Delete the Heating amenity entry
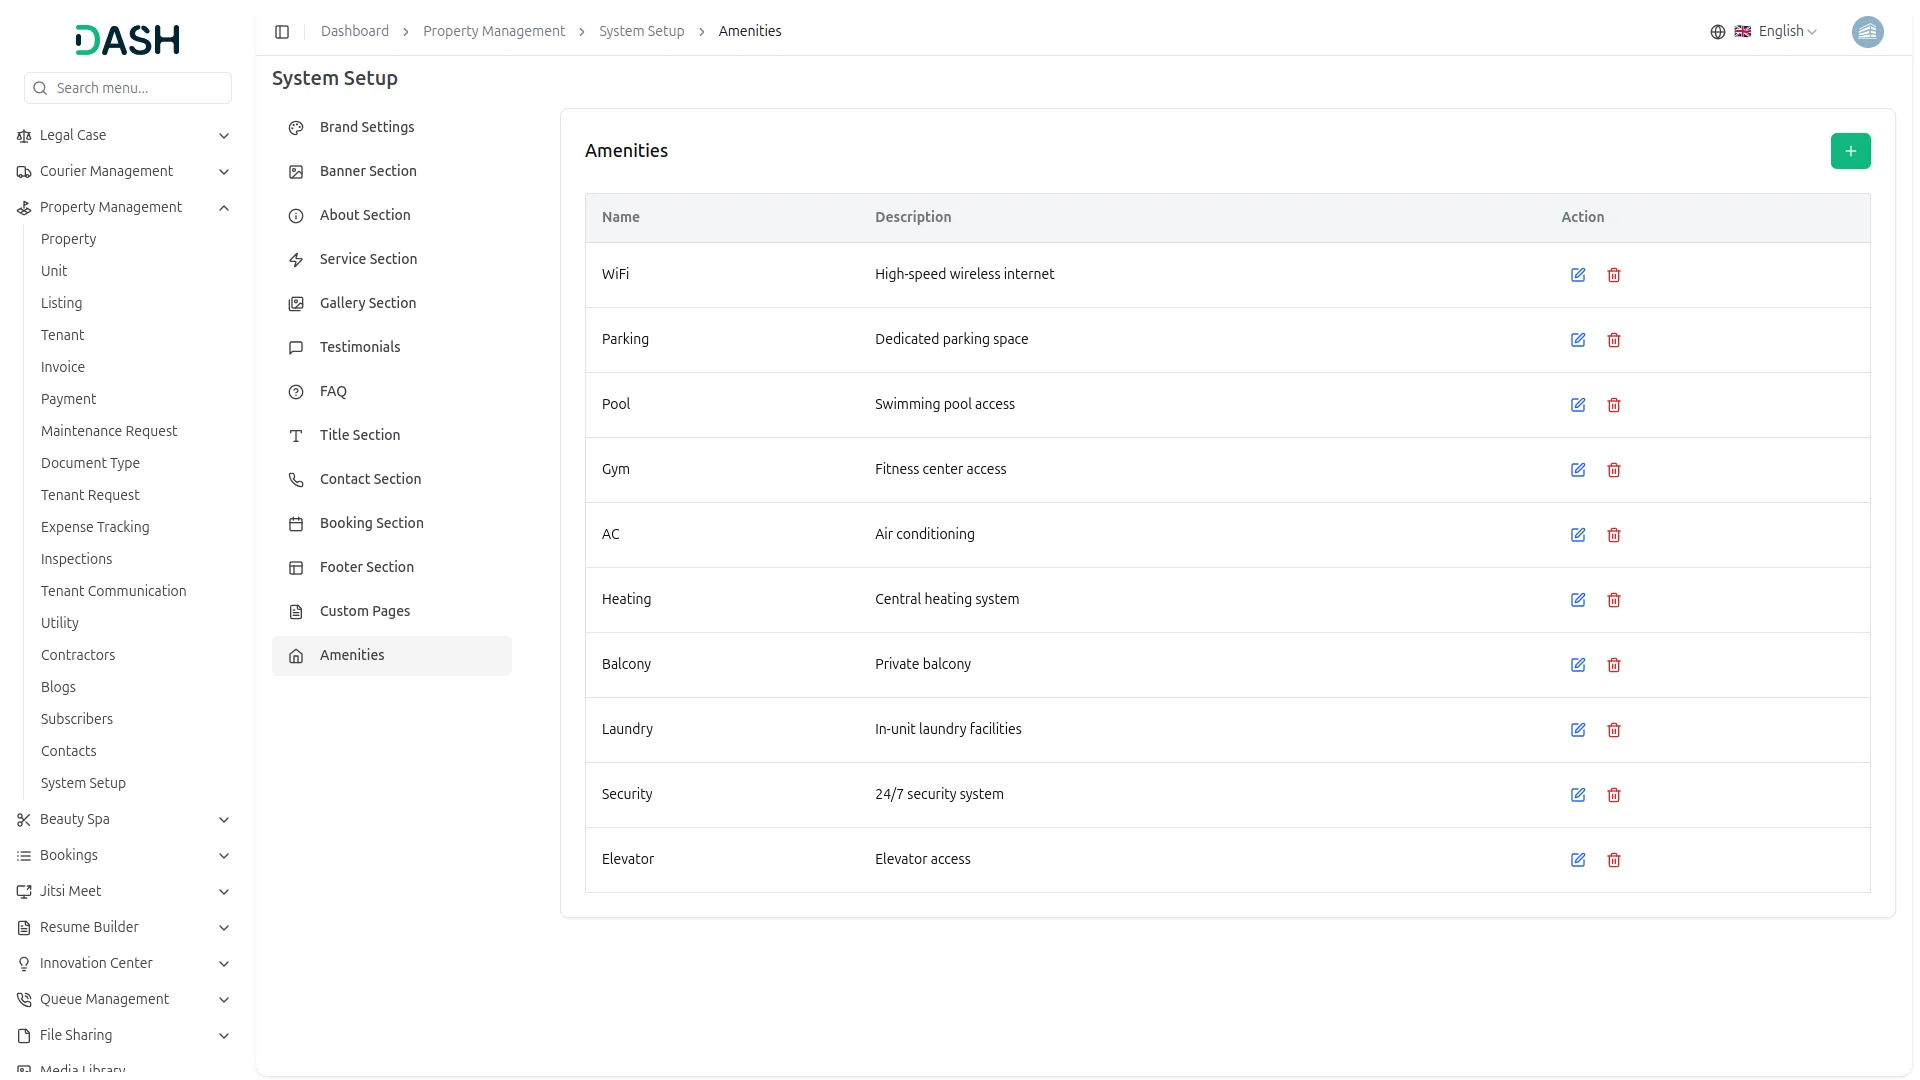Viewport: 1920px width, 1080px height. [x=1614, y=600]
